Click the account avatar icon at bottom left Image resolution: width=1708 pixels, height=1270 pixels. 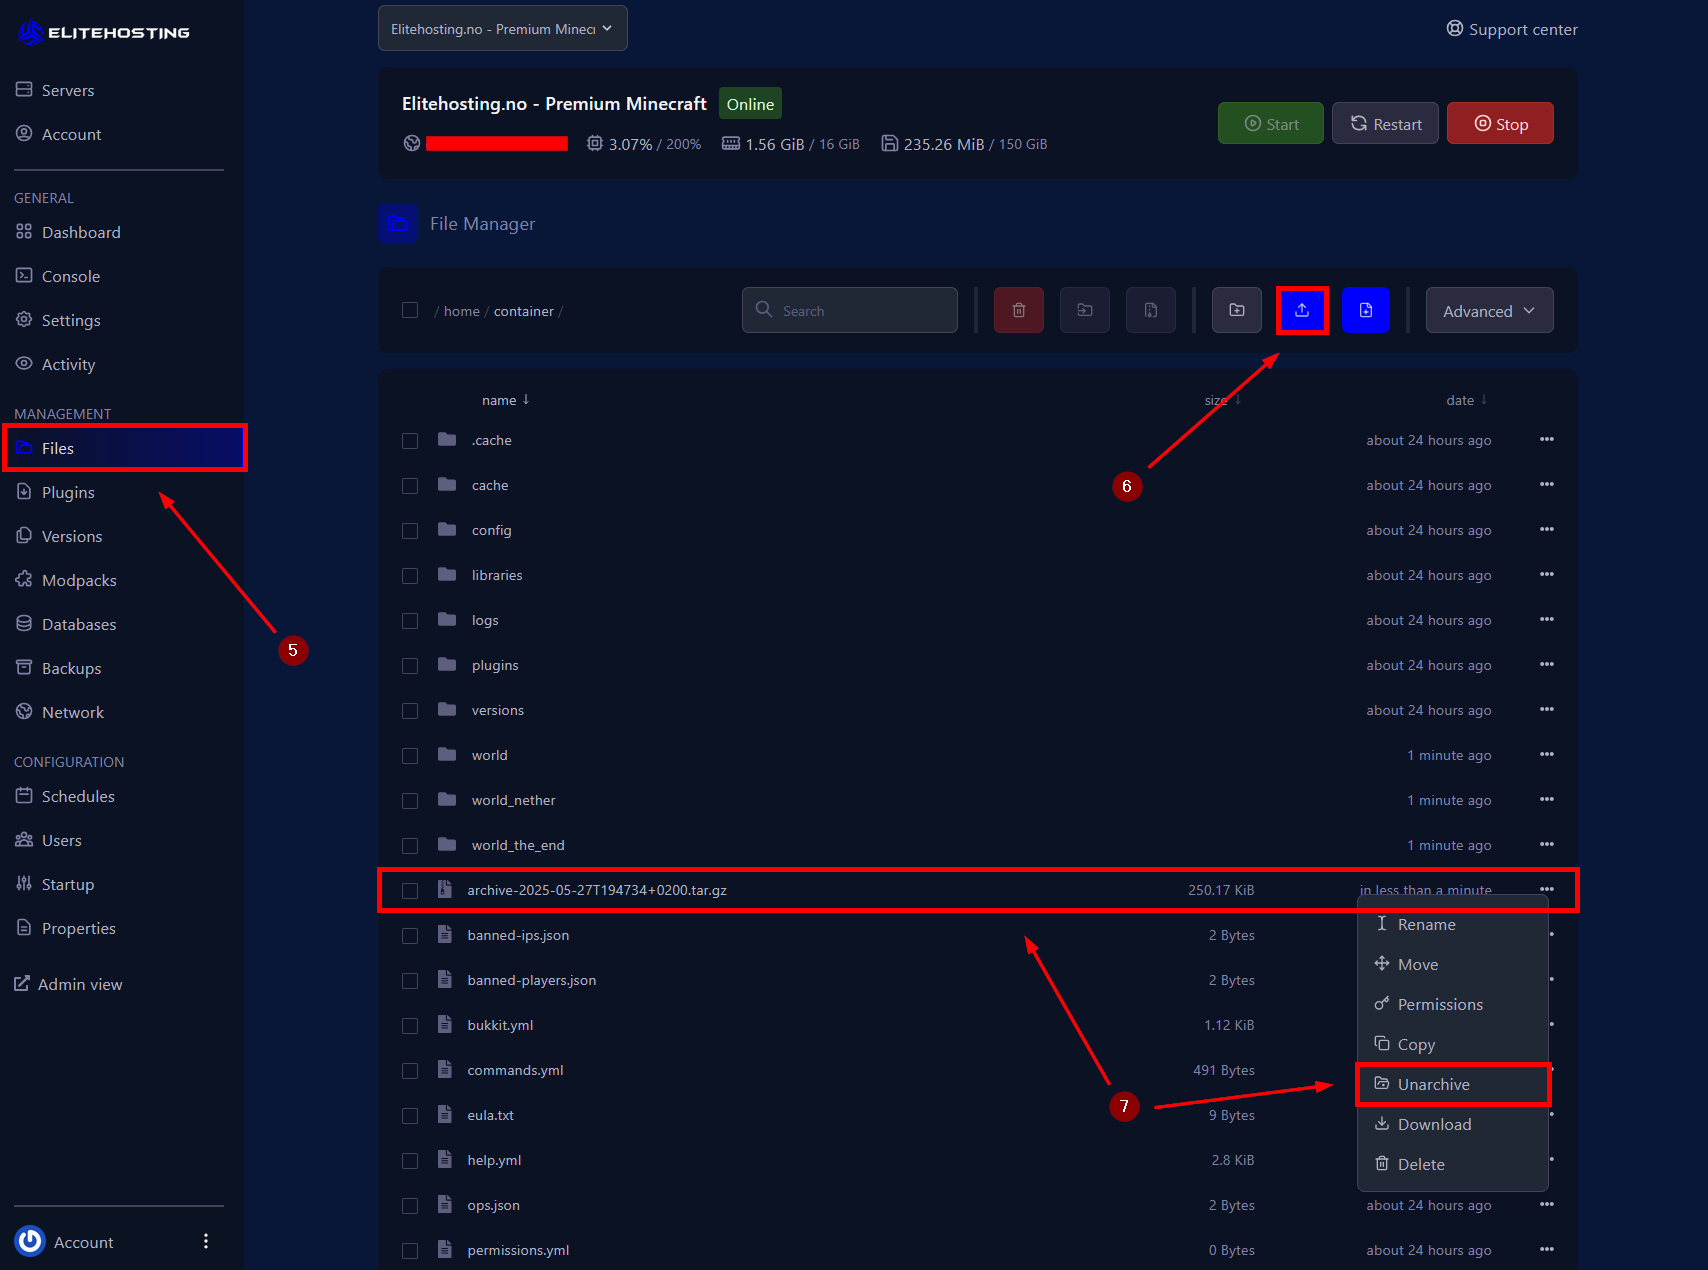point(30,1241)
